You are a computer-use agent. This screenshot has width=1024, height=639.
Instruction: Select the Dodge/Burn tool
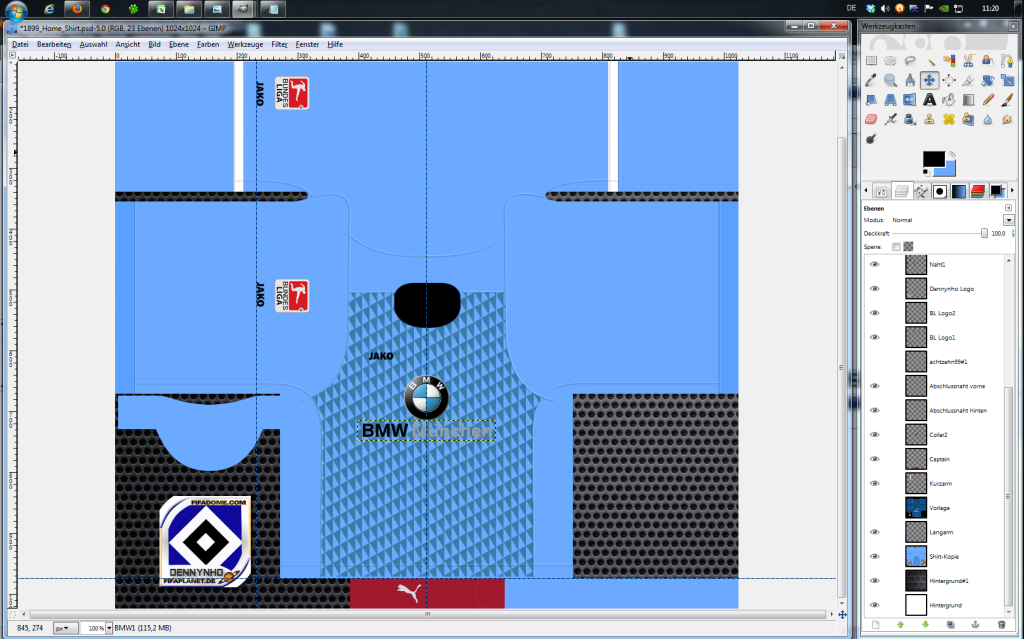(871, 139)
